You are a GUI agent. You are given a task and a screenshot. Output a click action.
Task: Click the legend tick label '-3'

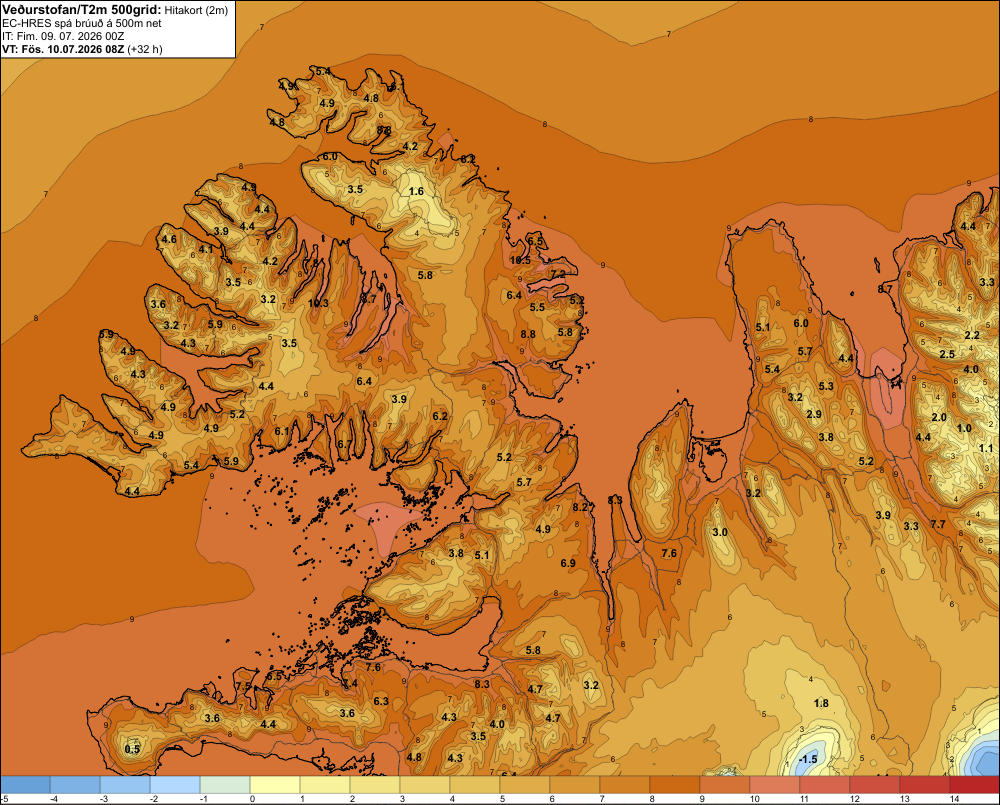pos(105,799)
